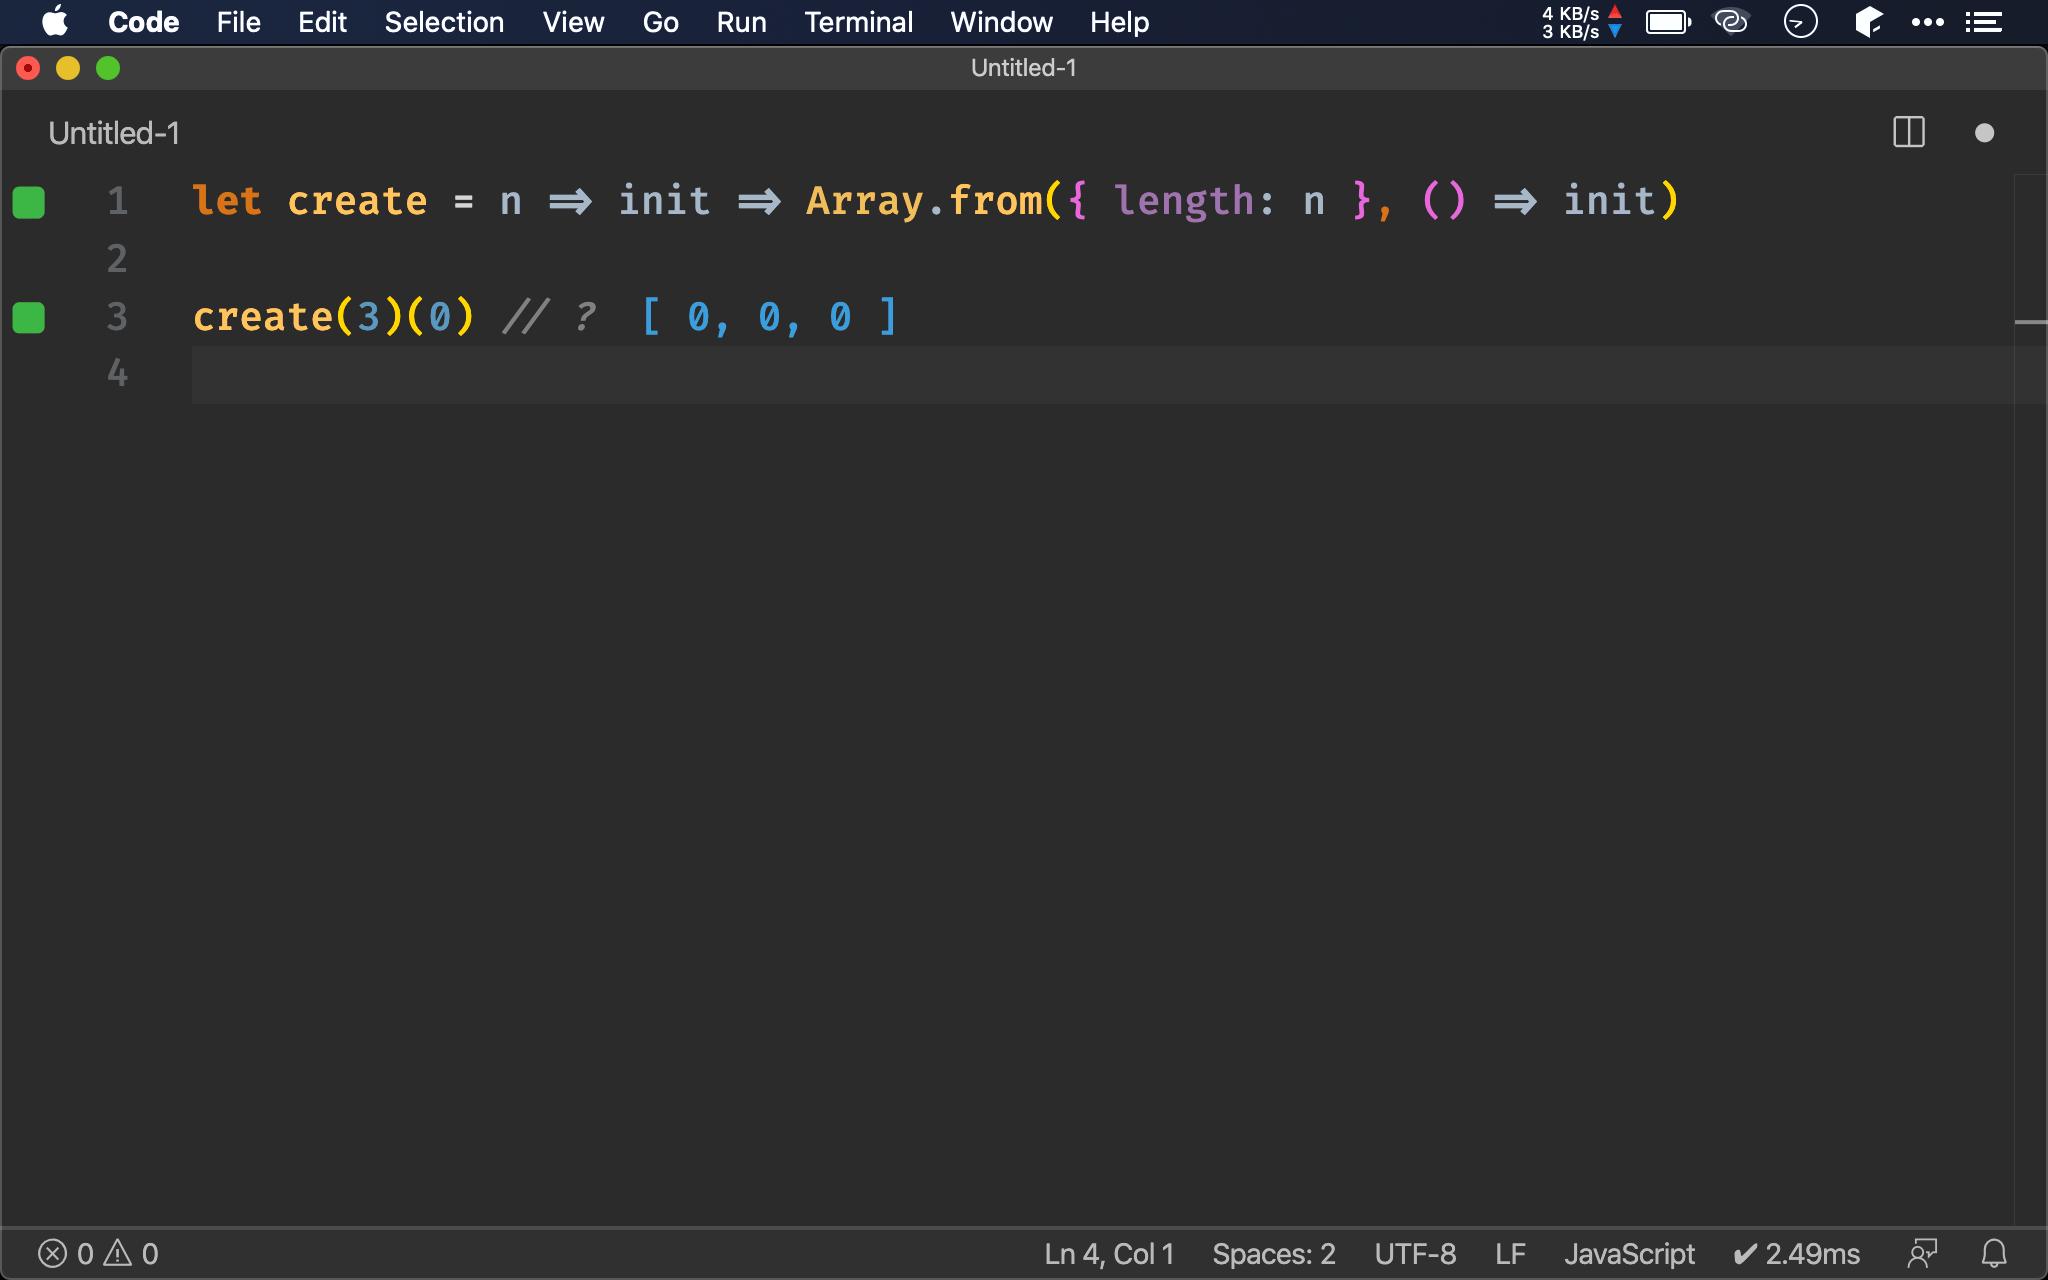Click the split editor icon
This screenshot has height=1280, width=2048.
click(x=1908, y=133)
